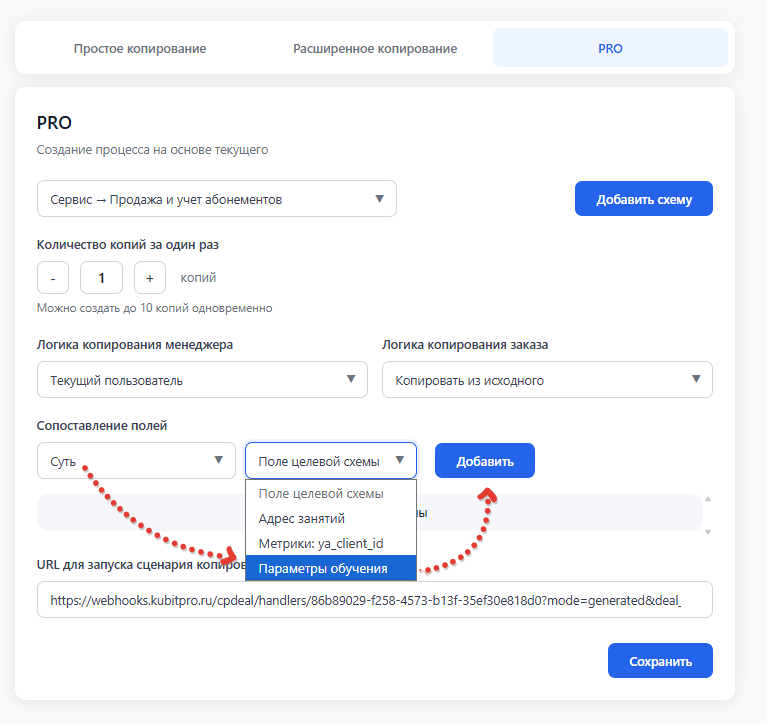Open the Сервис → Продажа и учет абонементов dropdown
This screenshot has height=724, width=767.
[216, 199]
